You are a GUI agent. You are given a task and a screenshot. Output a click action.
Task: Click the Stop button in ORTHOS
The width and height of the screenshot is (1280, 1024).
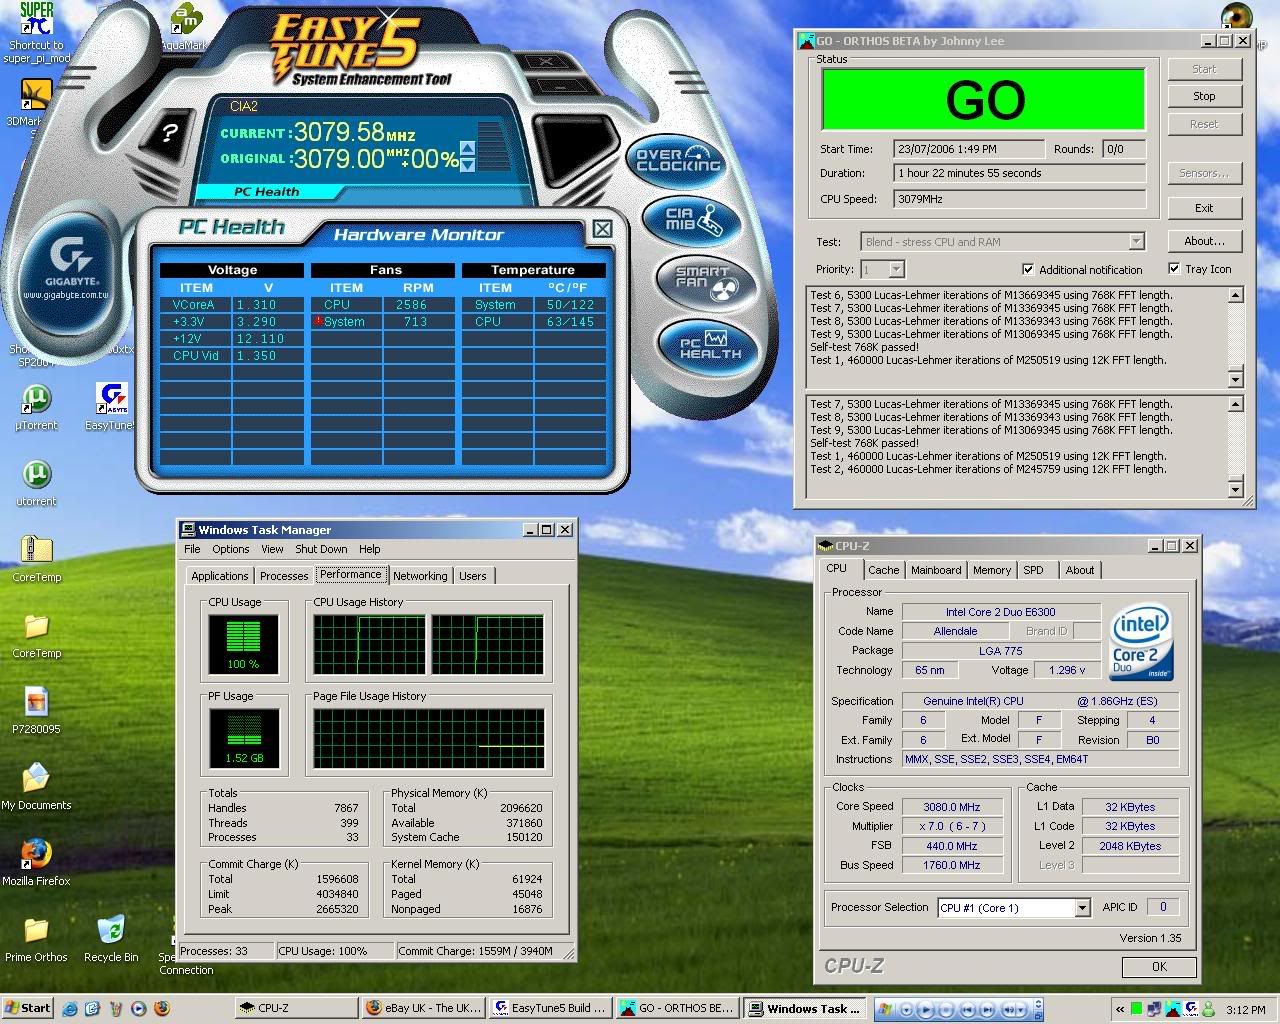pyautogui.click(x=1204, y=96)
